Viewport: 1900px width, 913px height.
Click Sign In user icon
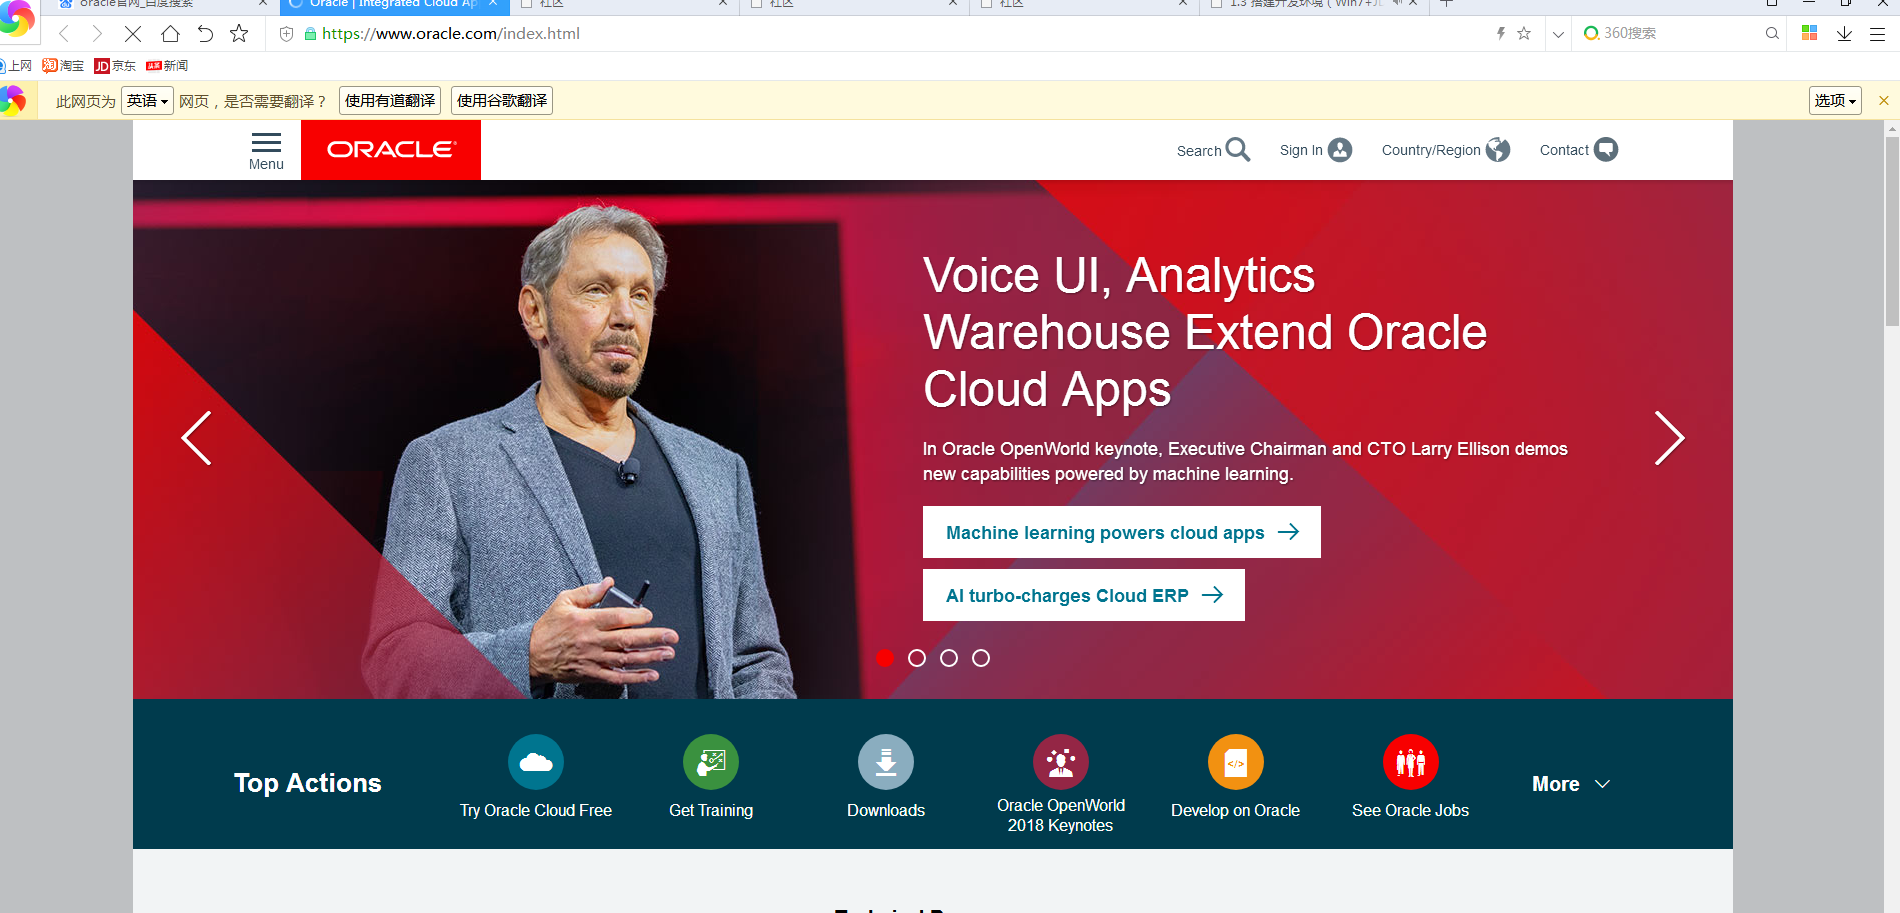(x=1340, y=150)
